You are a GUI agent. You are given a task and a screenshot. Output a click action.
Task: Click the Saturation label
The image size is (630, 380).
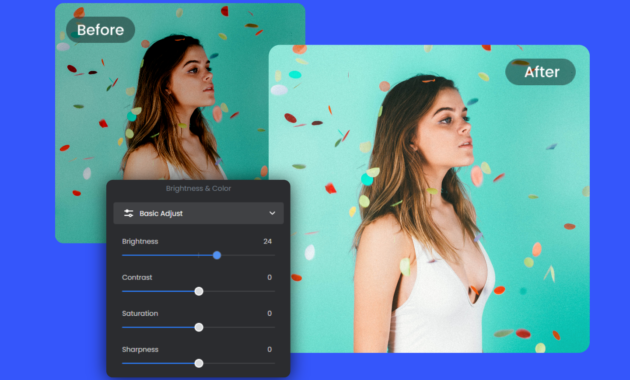pyautogui.click(x=140, y=313)
